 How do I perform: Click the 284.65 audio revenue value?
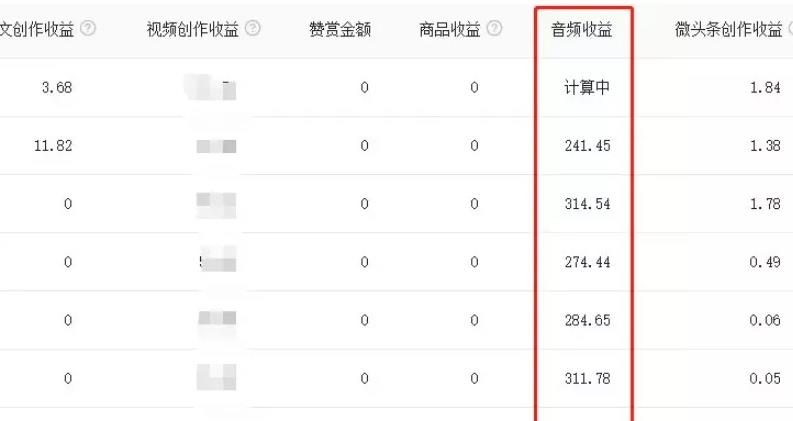click(588, 320)
